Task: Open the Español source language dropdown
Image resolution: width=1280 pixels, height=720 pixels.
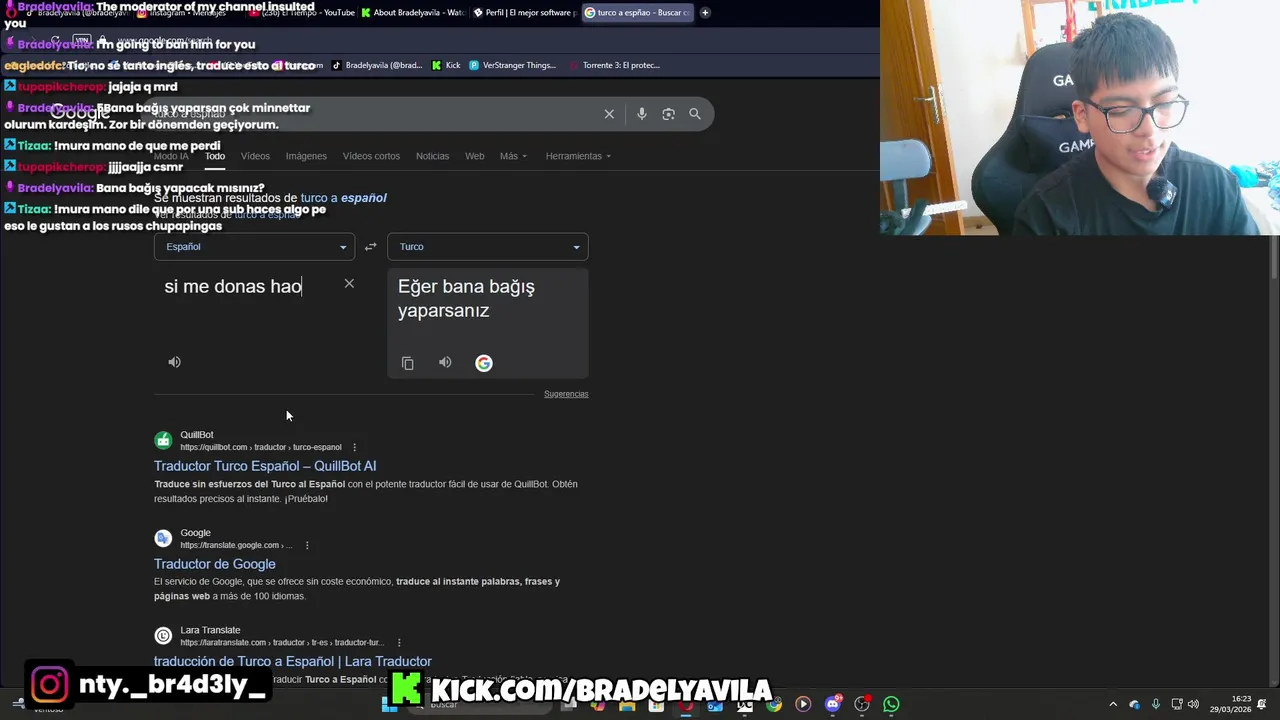Action: point(254,247)
